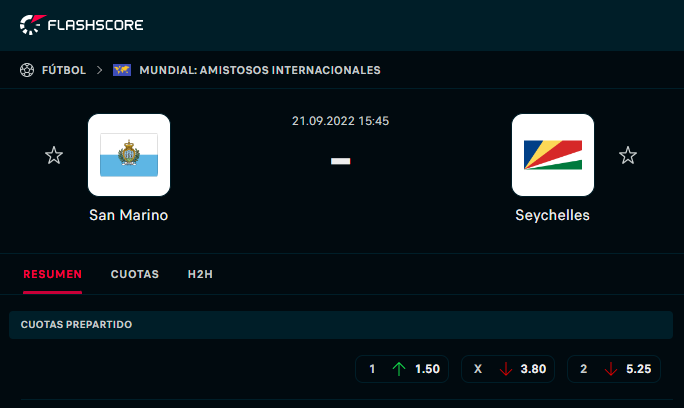Click the Seychelles team name
The width and height of the screenshot is (684, 408).
pyautogui.click(x=553, y=215)
